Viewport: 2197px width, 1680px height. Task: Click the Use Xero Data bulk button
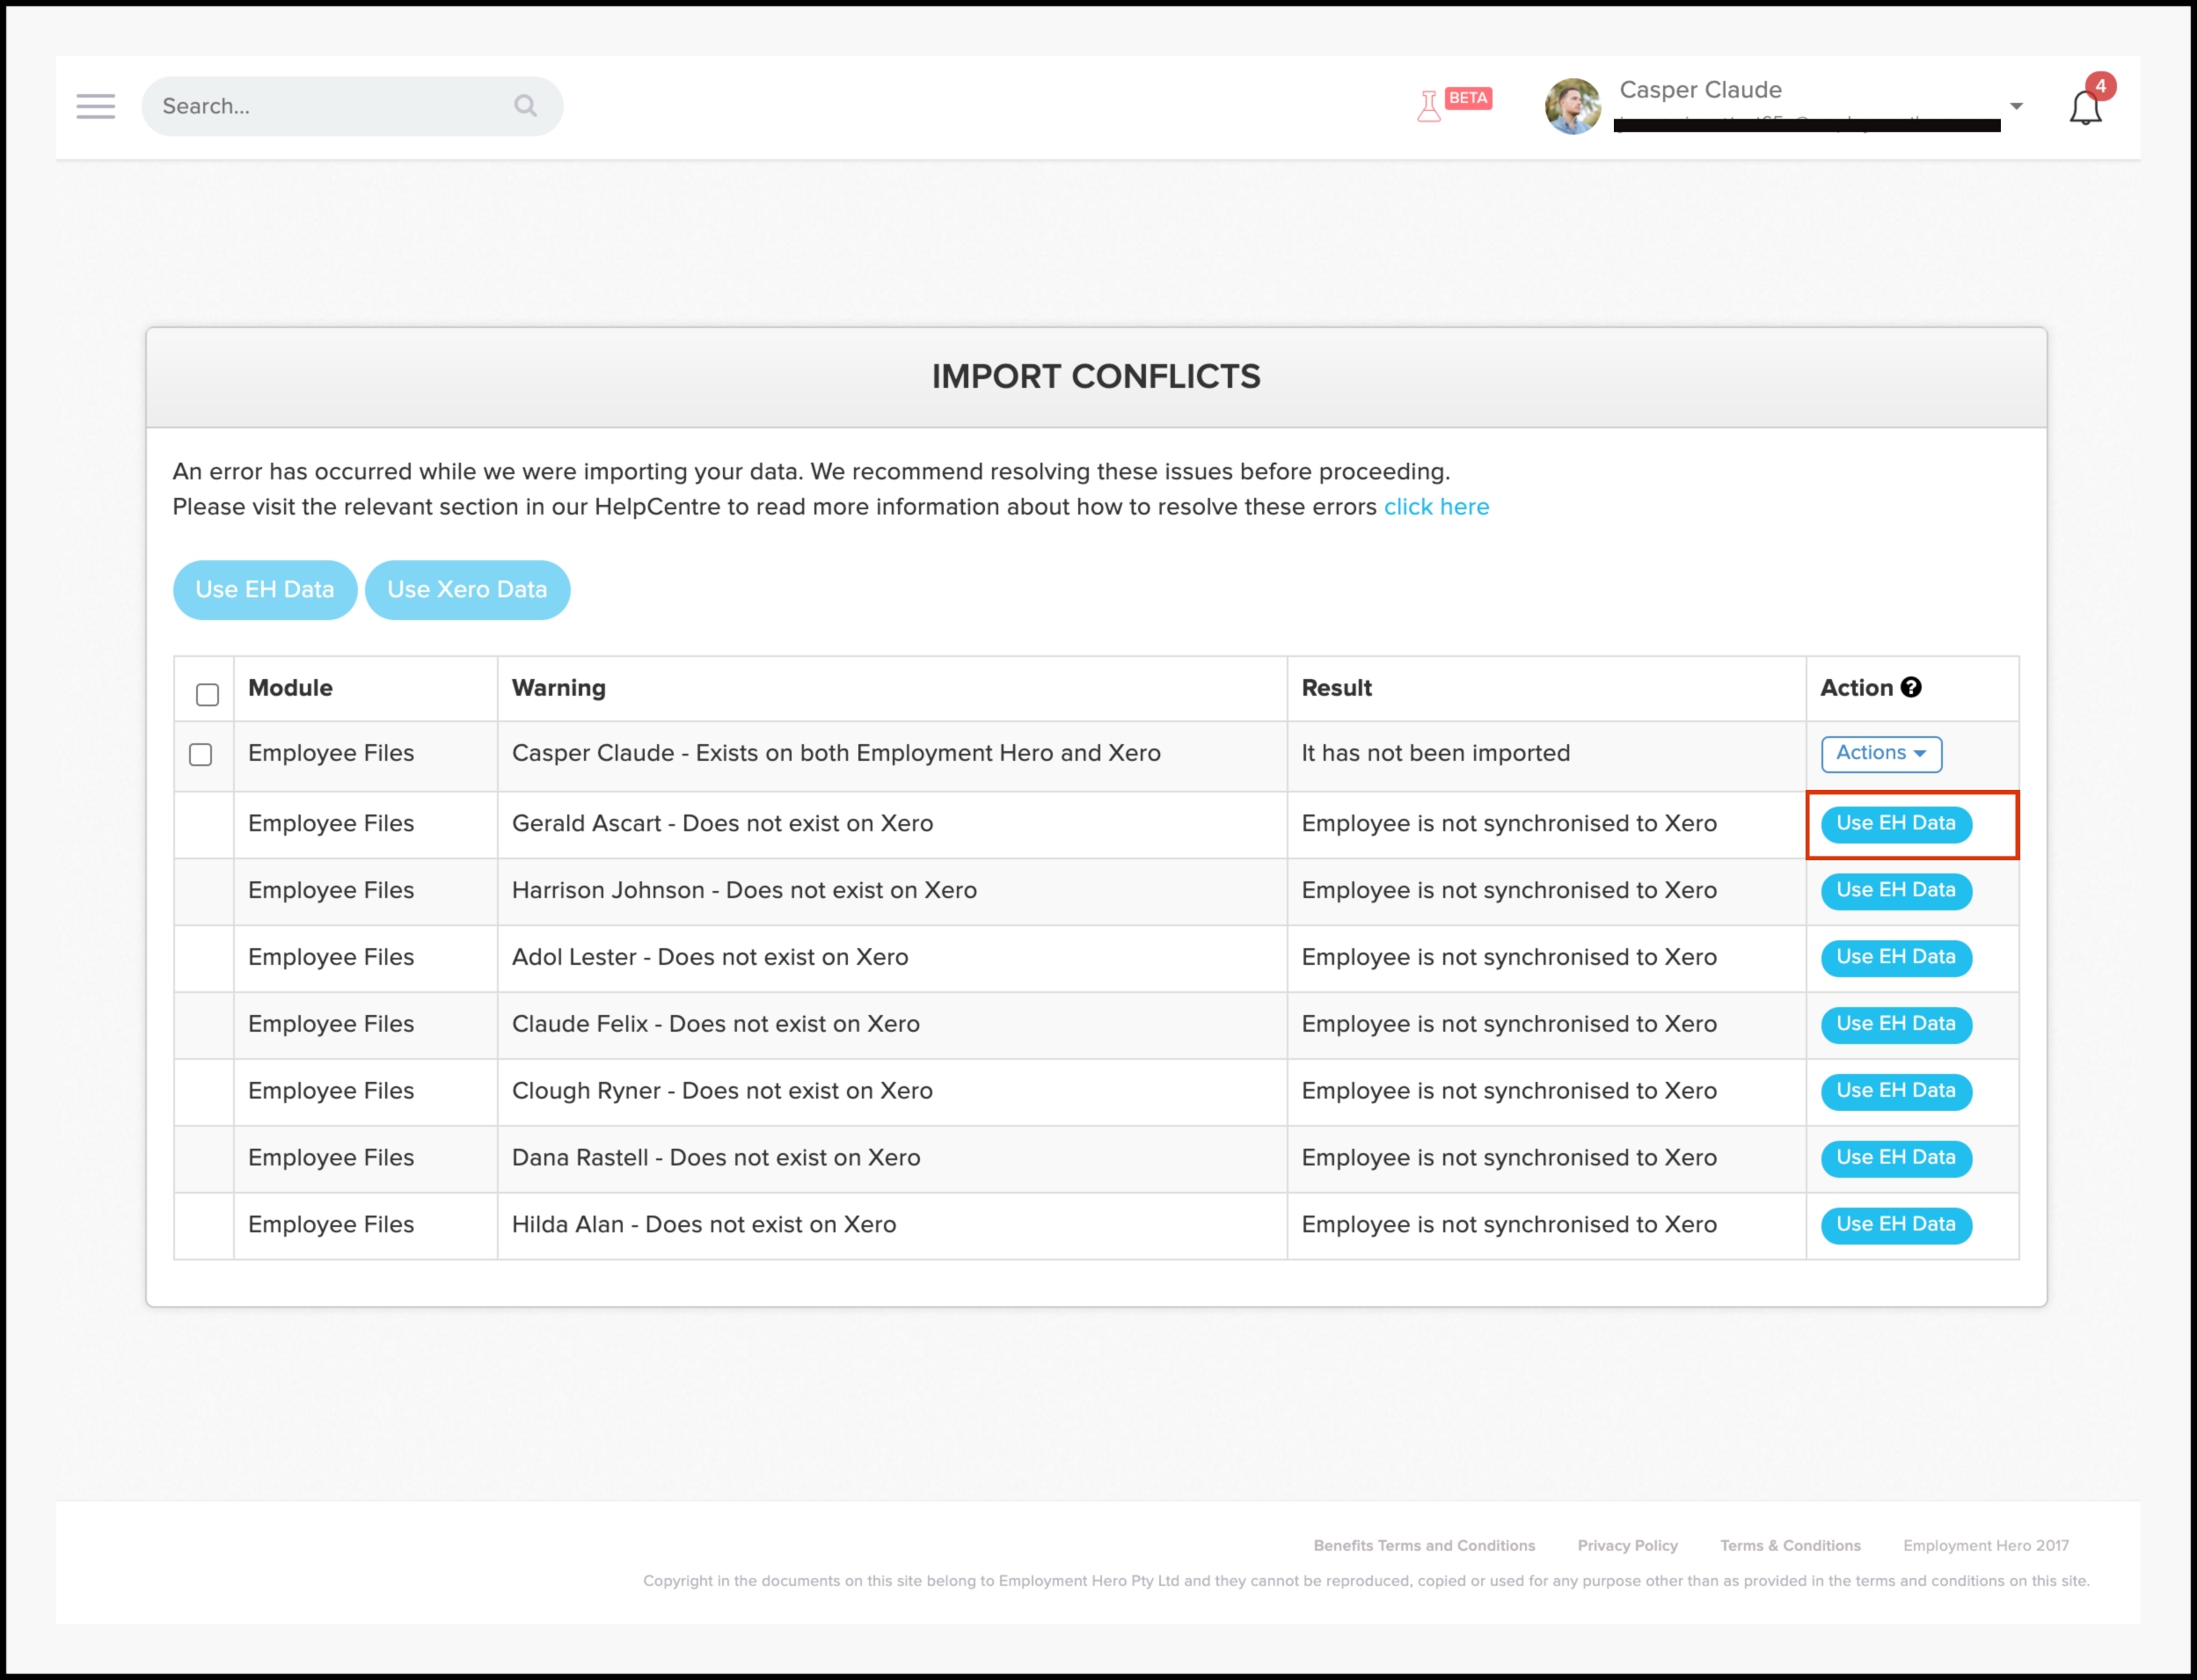pyautogui.click(x=467, y=590)
